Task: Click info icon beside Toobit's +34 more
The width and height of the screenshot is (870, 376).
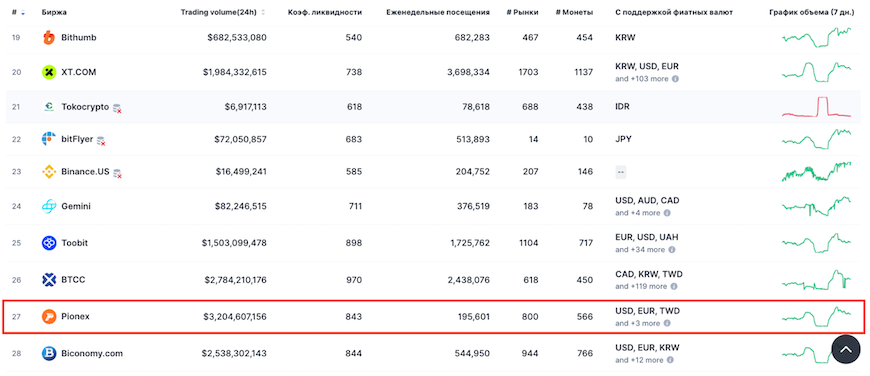Action: click(671, 250)
